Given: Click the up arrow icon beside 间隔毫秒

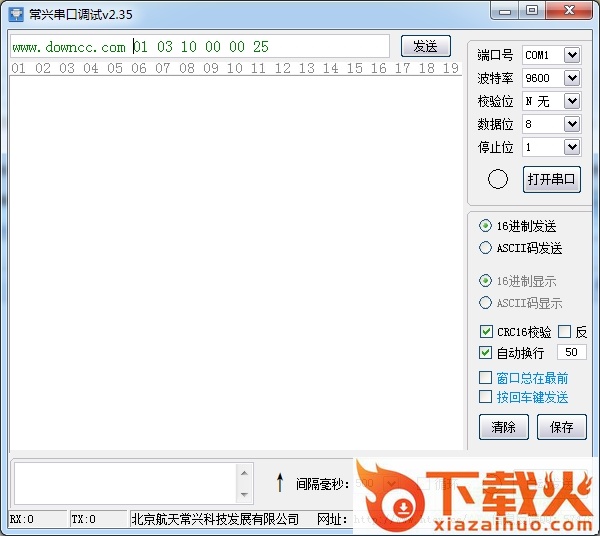Looking at the screenshot, I should [x=280, y=482].
